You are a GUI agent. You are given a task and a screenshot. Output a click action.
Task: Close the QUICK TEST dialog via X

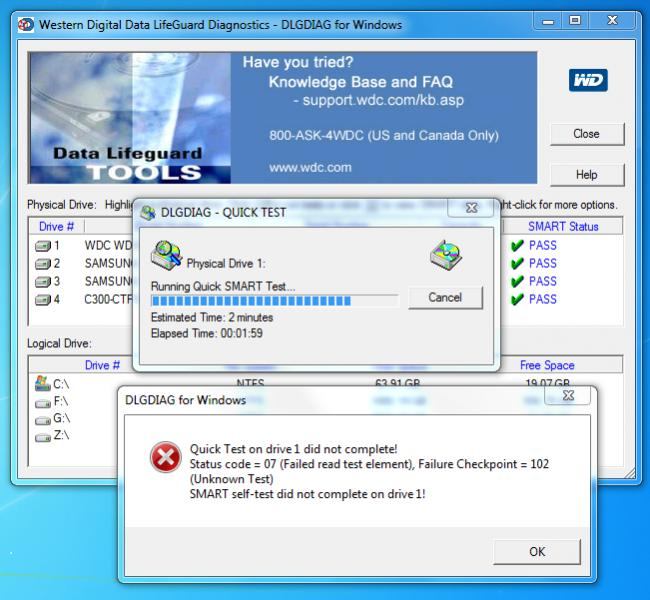coord(471,208)
